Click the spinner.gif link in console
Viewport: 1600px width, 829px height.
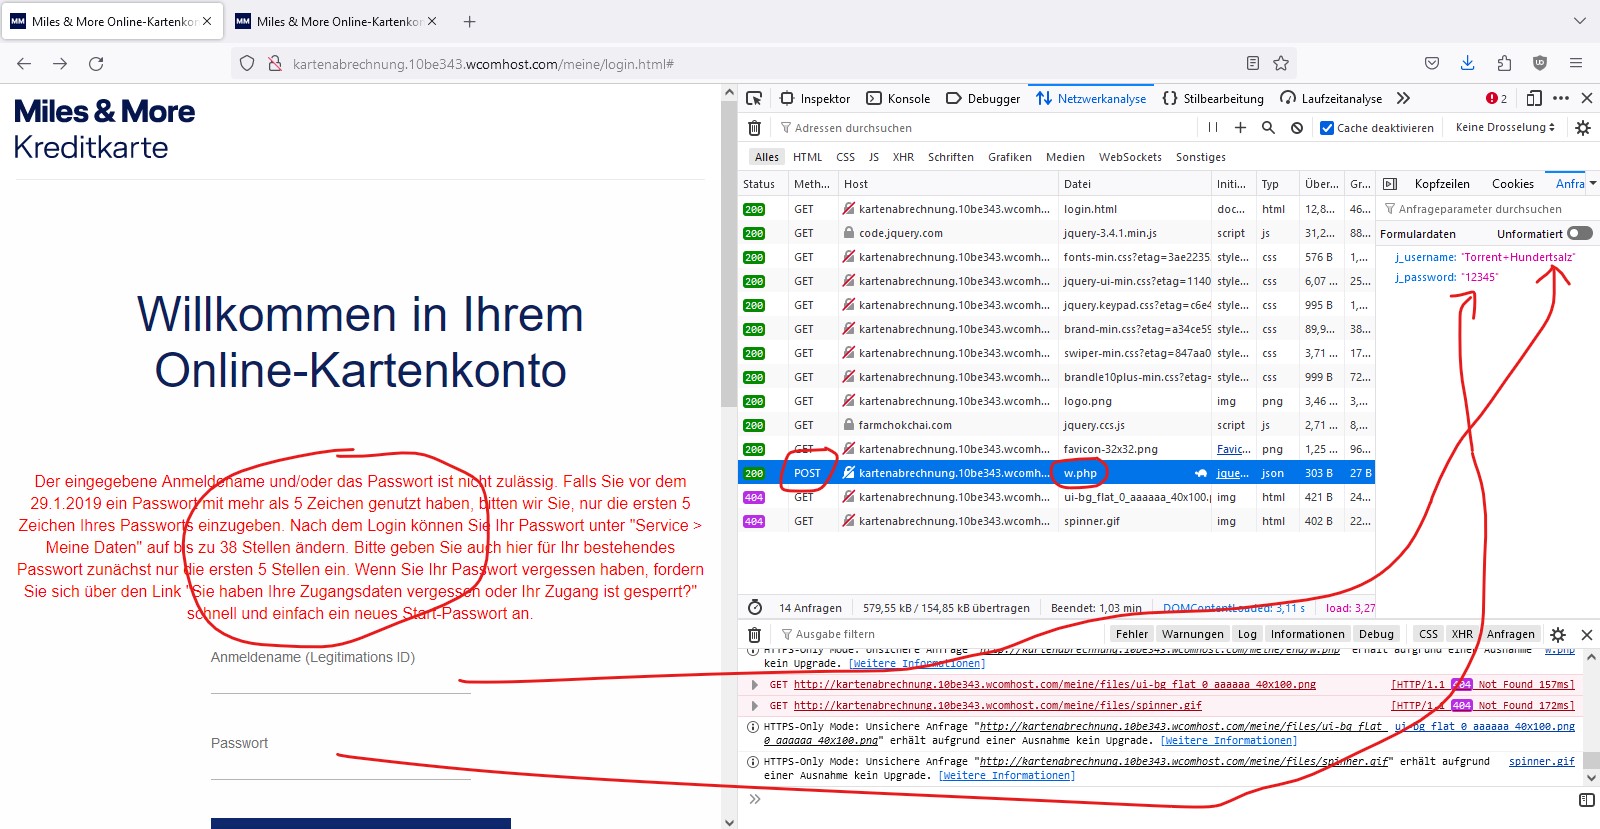pos(1541,761)
